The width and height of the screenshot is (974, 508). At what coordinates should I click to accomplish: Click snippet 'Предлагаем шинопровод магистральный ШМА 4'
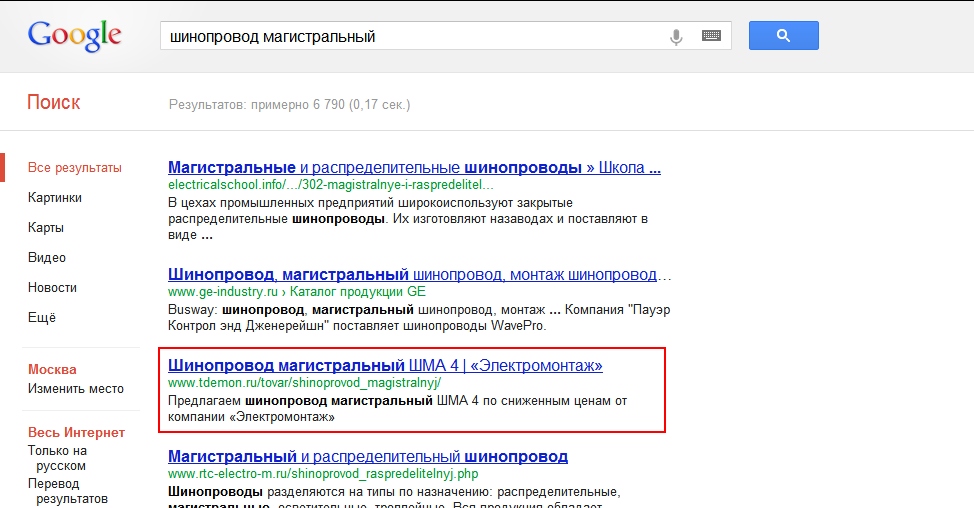[398, 409]
